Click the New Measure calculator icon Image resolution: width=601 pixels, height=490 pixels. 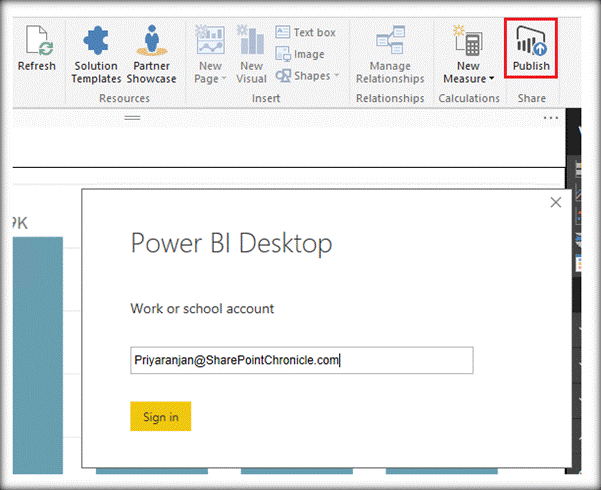pos(468,40)
